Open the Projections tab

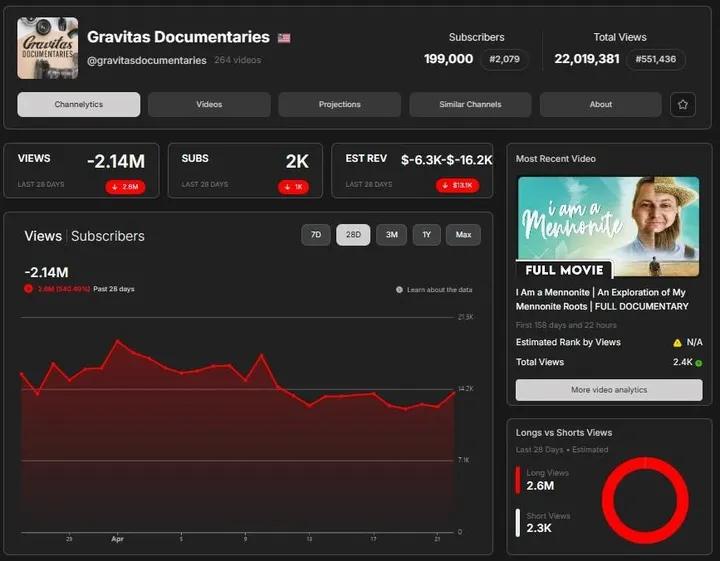pyautogui.click(x=339, y=105)
